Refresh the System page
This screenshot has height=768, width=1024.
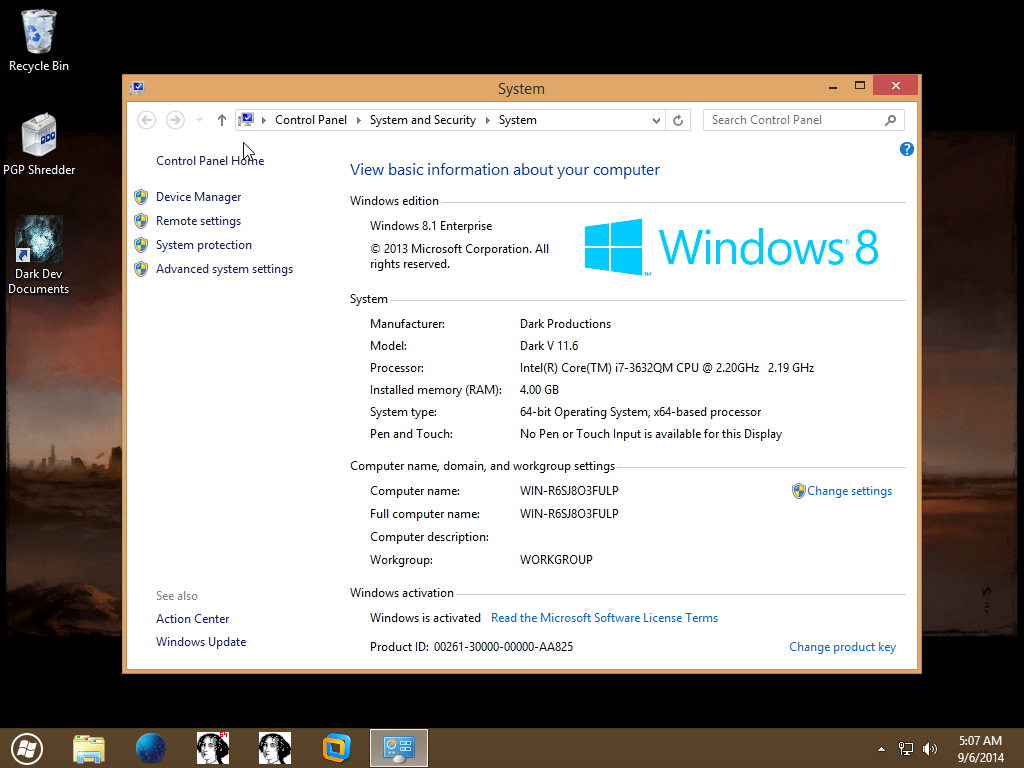tap(678, 120)
